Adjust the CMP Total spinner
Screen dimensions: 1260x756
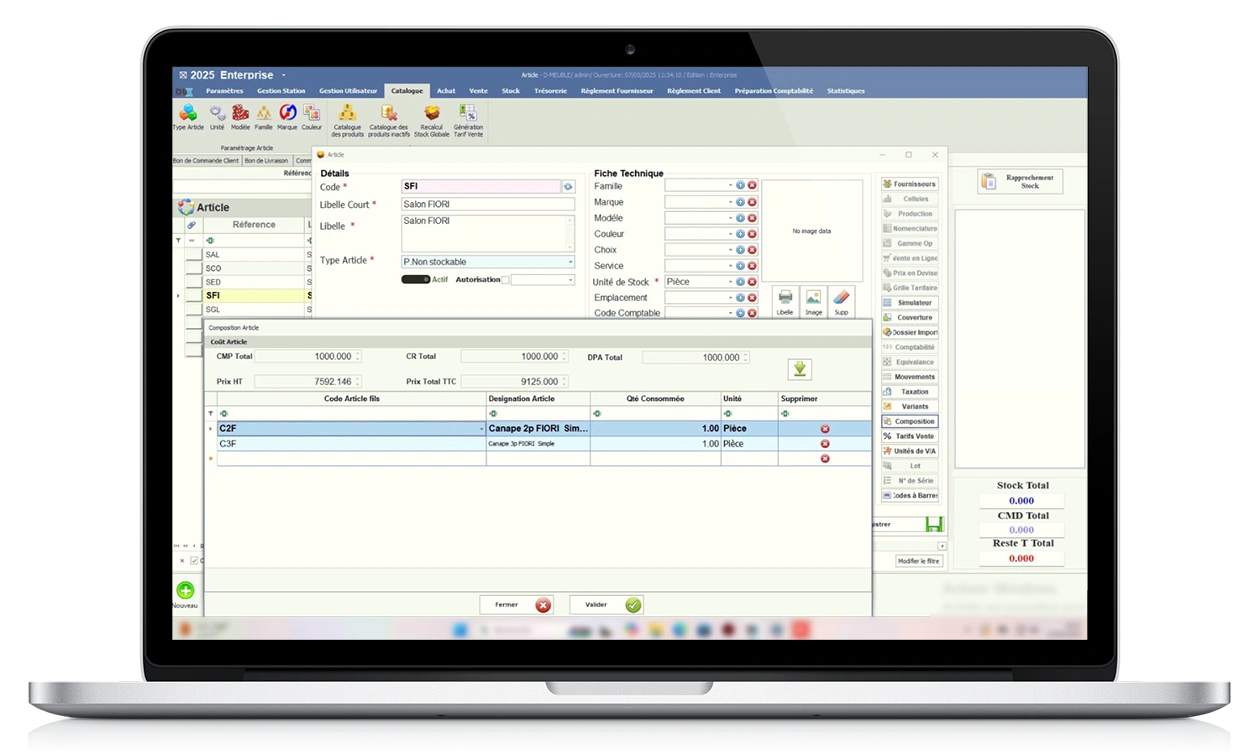tap(358, 357)
